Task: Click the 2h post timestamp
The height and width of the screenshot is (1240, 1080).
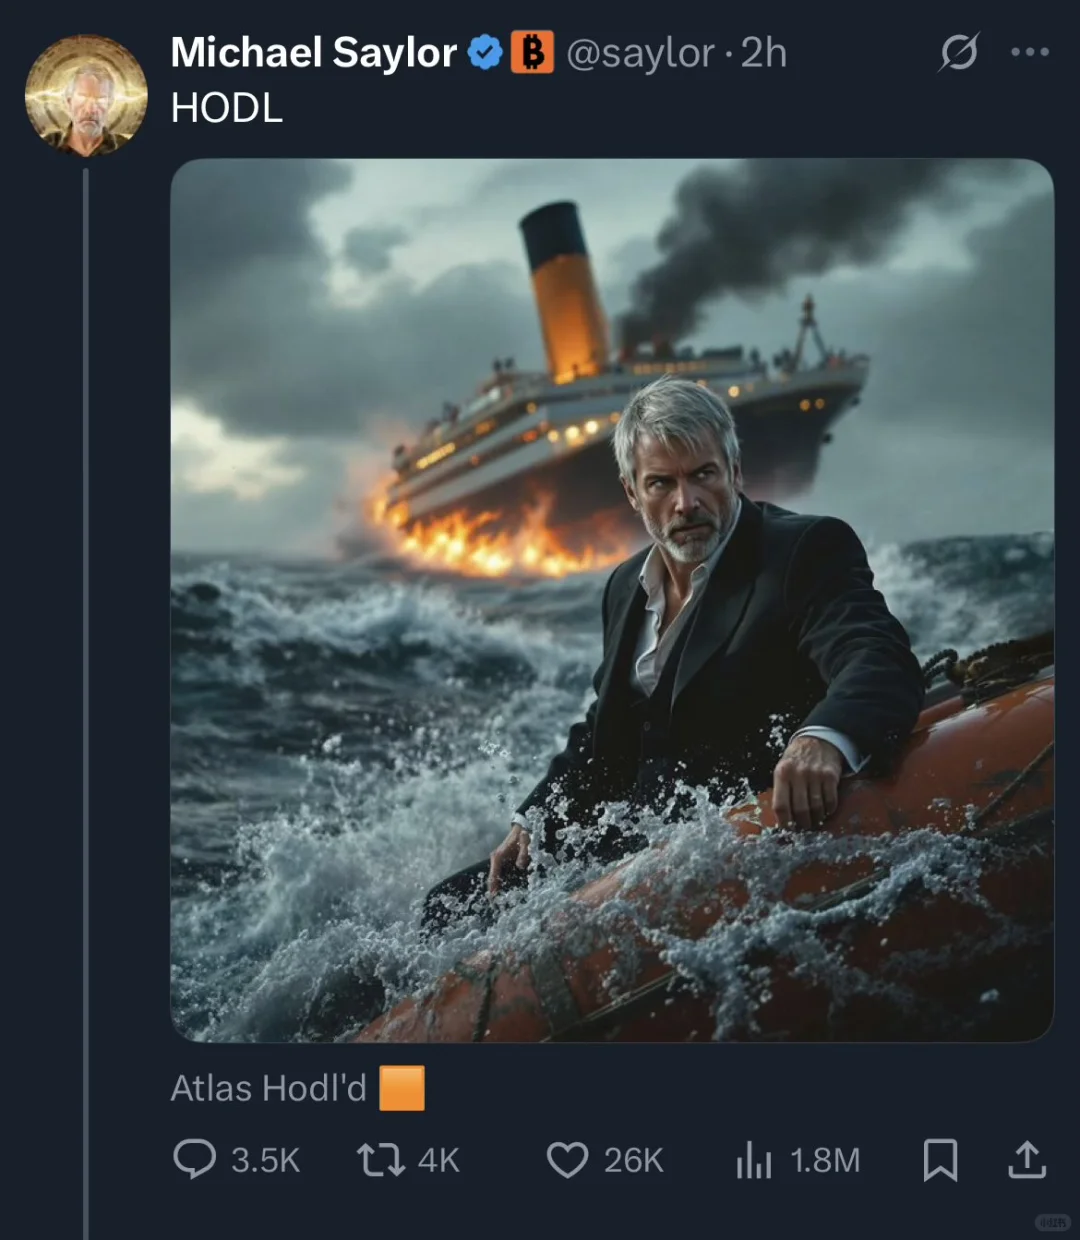Action: click(763, 53)
